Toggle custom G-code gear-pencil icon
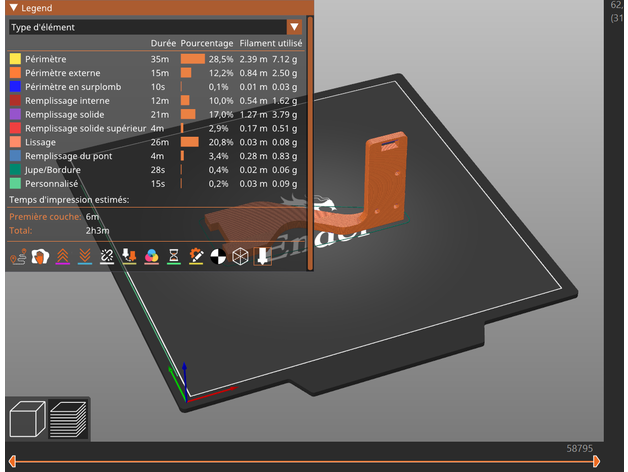This screenshot has height=472, width=628. tap(195, 256)
